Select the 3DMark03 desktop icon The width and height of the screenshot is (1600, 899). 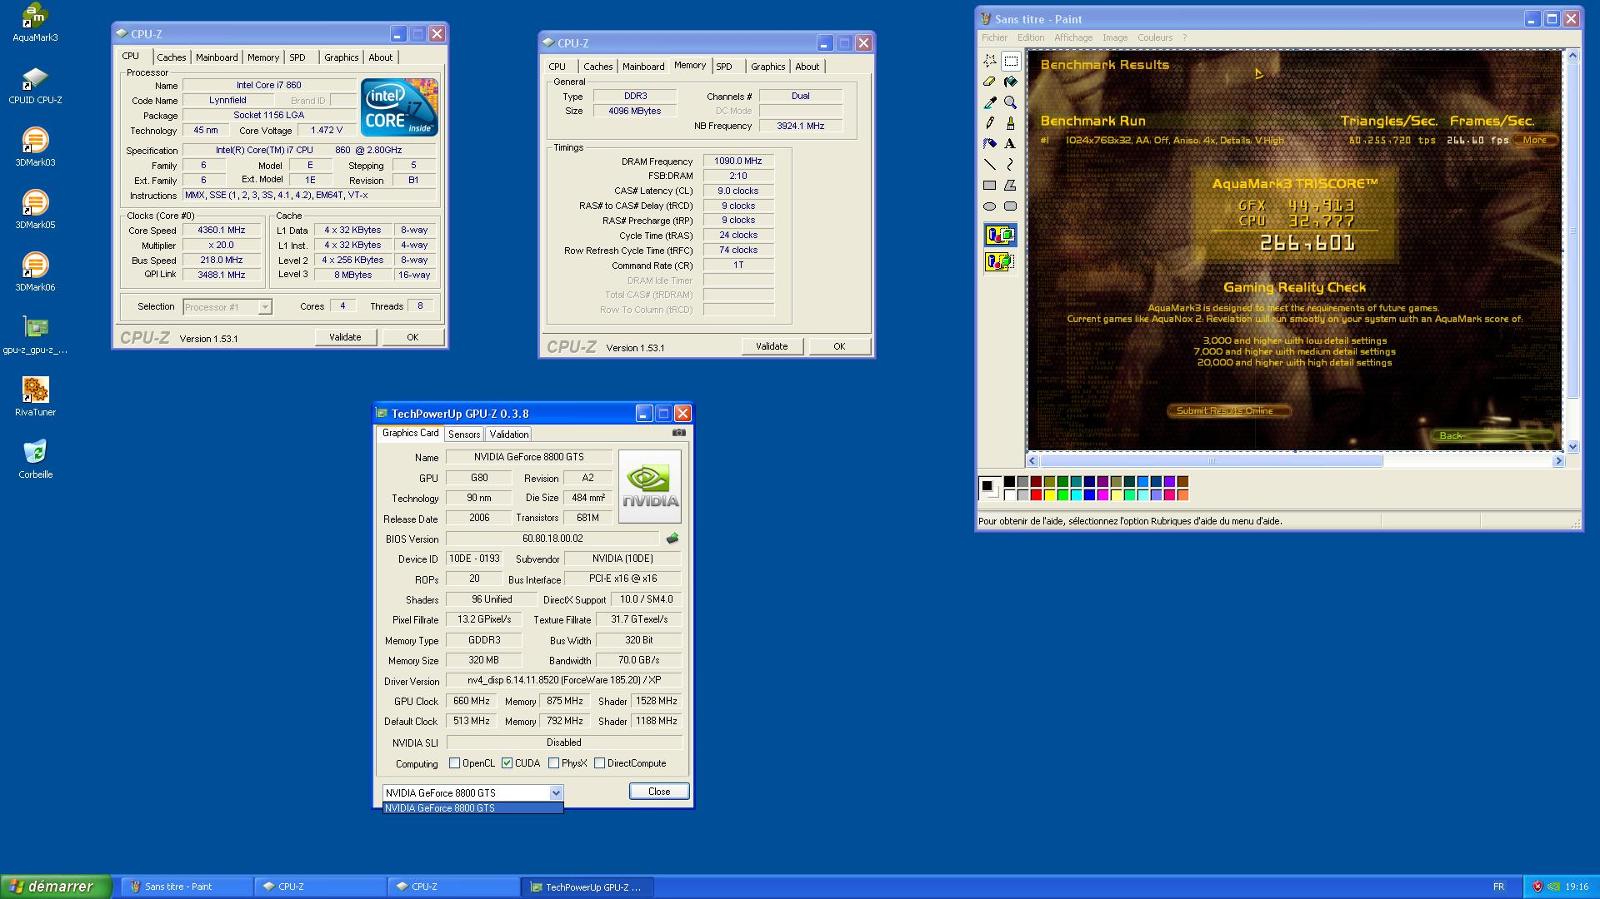(x=35, y=147)
